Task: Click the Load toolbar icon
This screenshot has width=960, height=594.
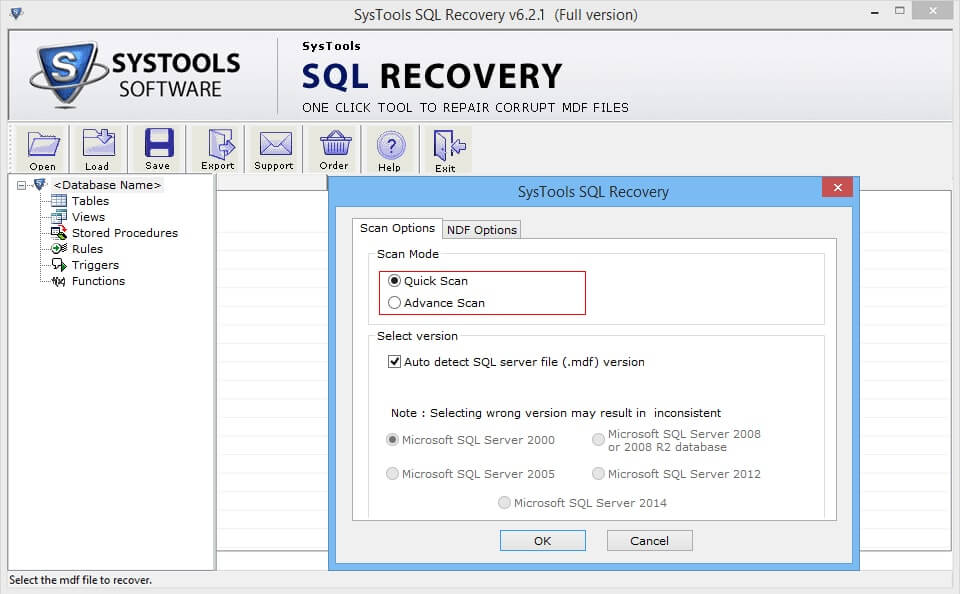Action: click(x=98, y=143)
